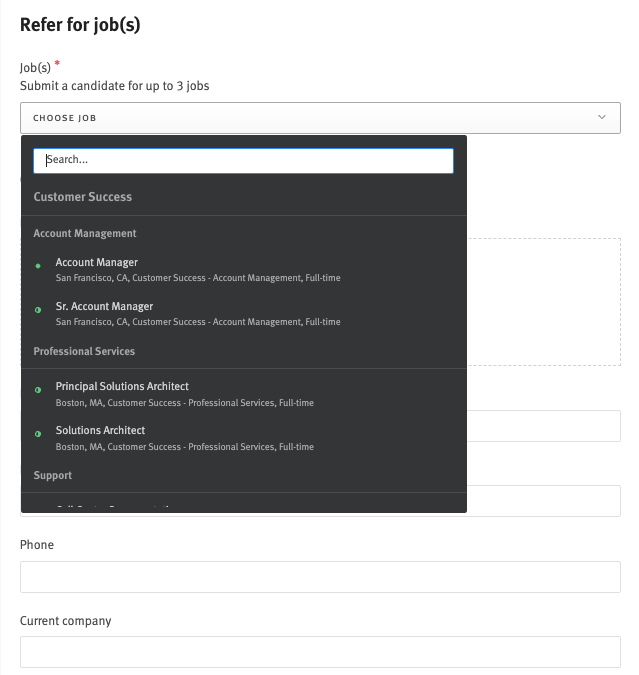The height and width of the screenshot is (675, 639).
Task: Click 'Submit a candidate for up to 3 jobs'
Action: [115, 86]
